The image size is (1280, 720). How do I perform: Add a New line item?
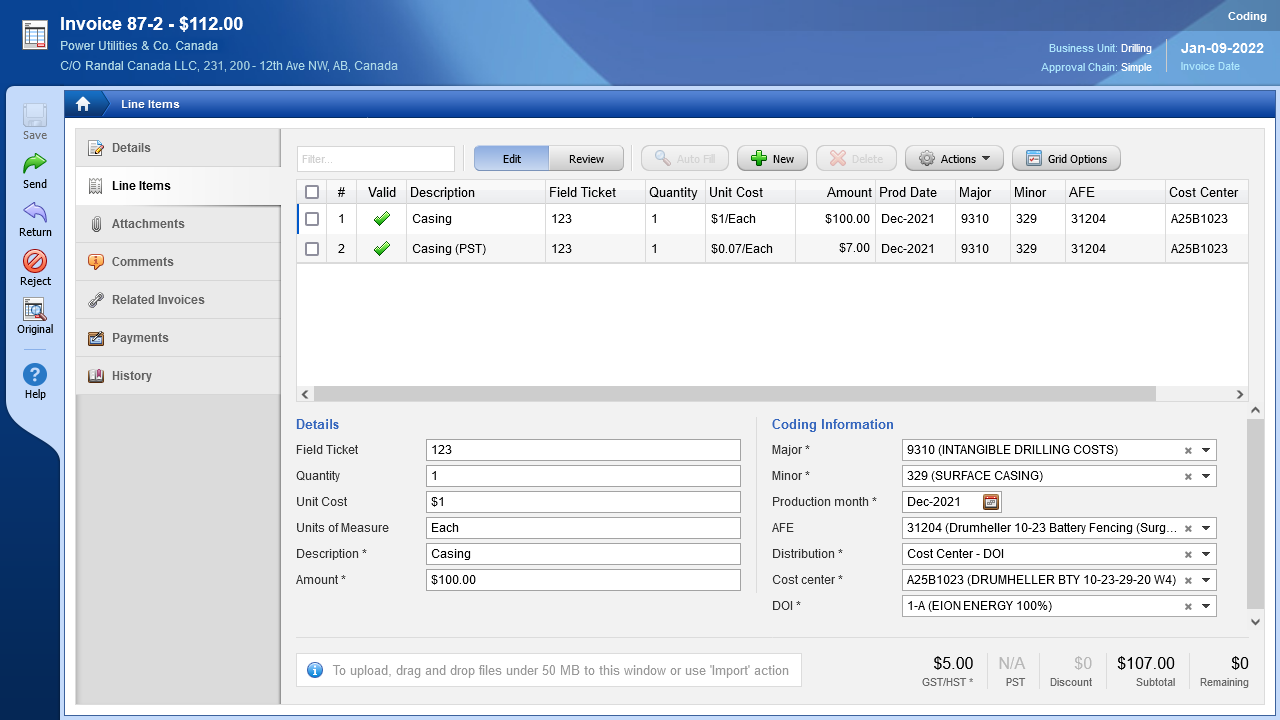pyautogui.click(x=772, y=159)
